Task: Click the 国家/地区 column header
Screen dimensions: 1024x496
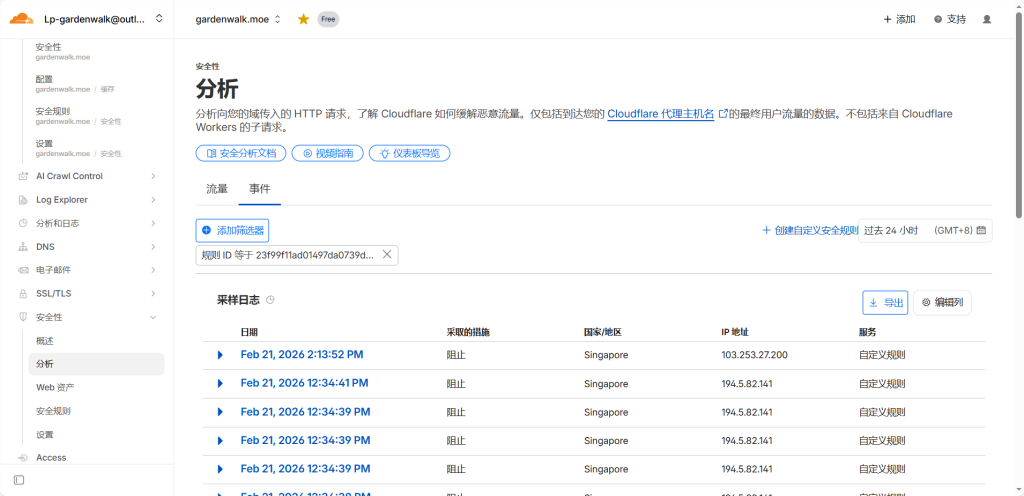Action: 602,332
